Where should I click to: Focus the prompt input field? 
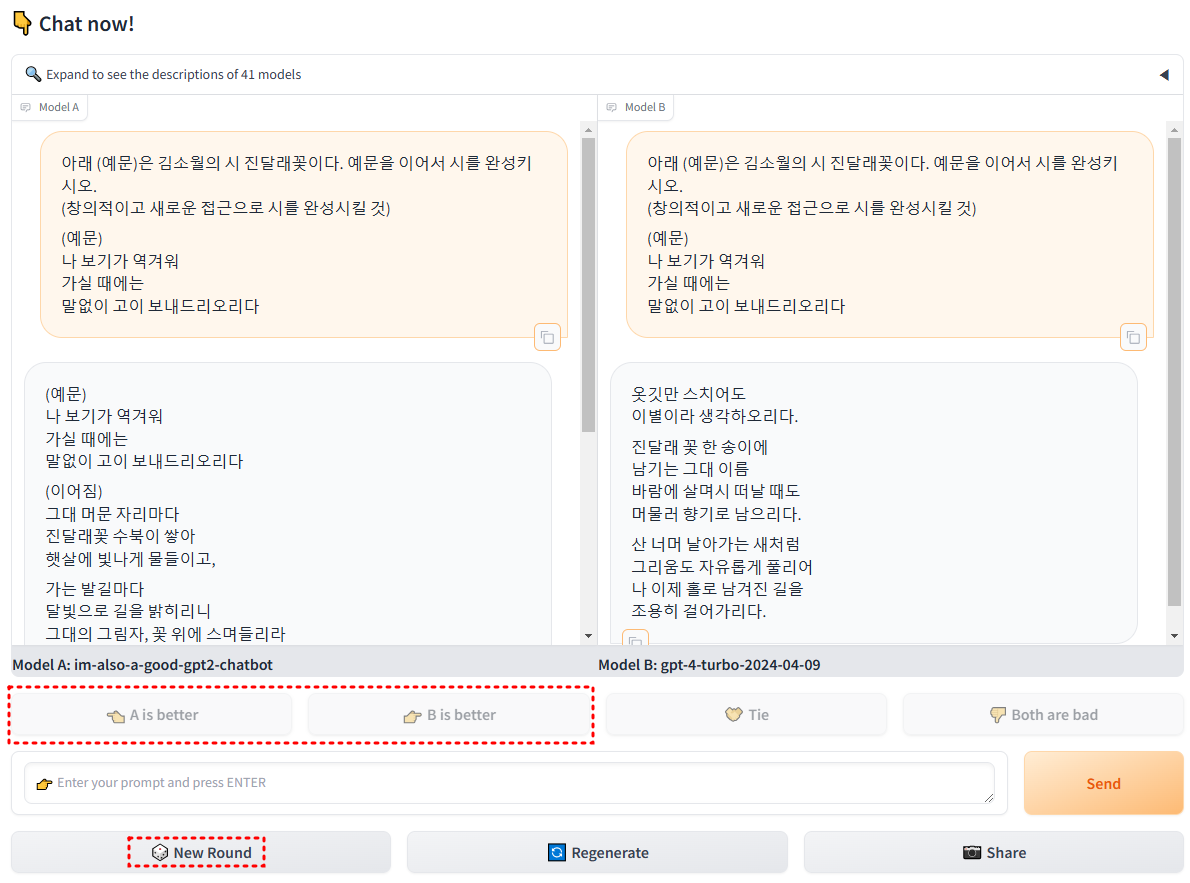coord(509,783)
